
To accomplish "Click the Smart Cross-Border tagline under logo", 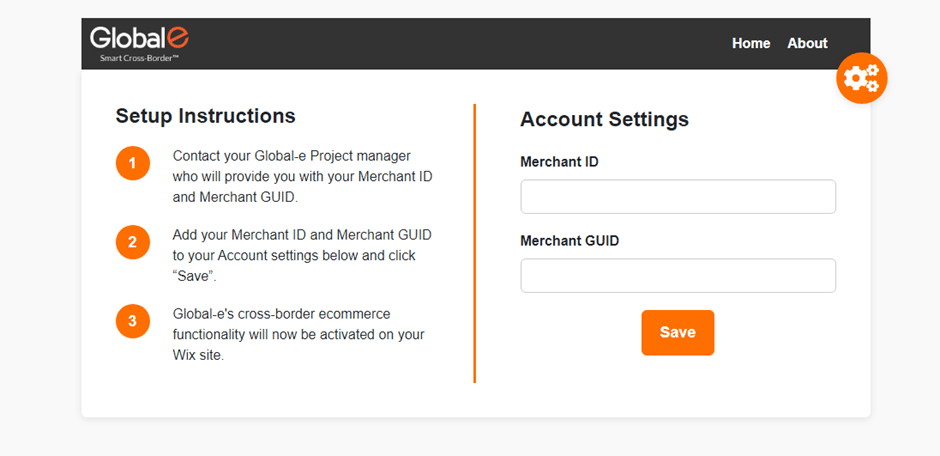I will pyautogui.click(x=140, y=59).
